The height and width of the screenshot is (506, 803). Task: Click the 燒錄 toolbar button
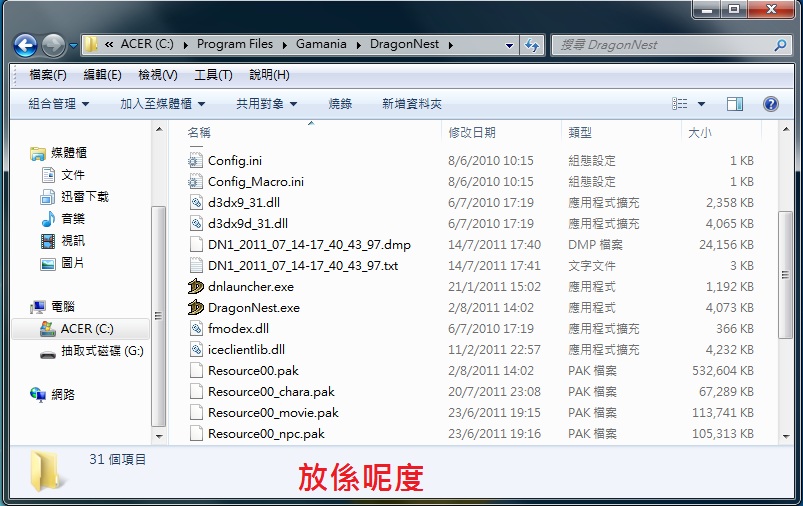click(340, 104)
